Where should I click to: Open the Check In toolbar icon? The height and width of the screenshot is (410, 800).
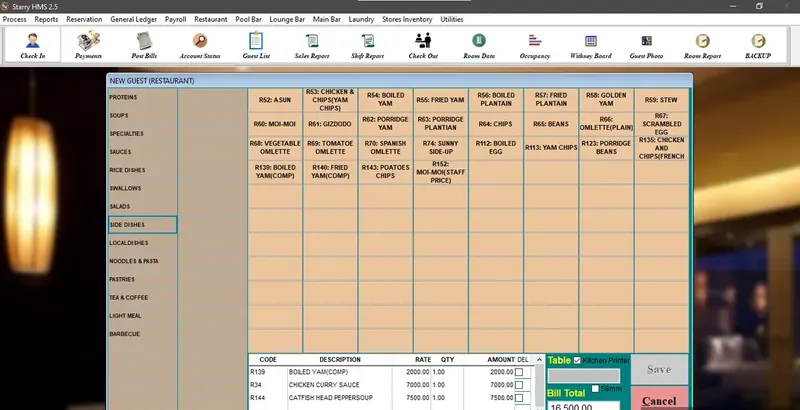33,45
